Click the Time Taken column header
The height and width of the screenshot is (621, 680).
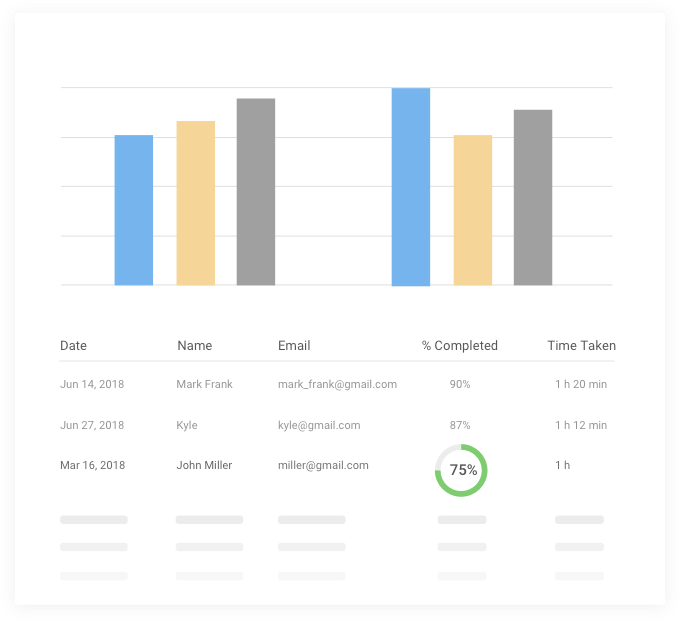point(581,346)
